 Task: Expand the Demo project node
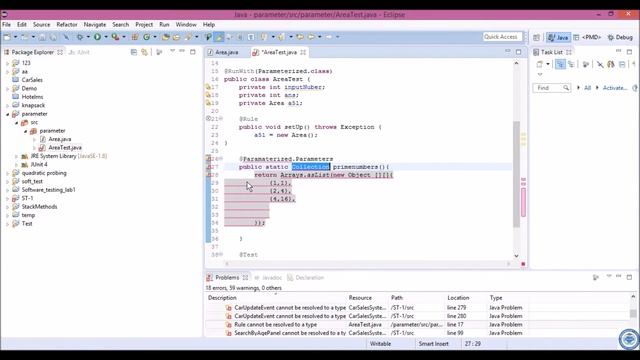click(7, 88)
